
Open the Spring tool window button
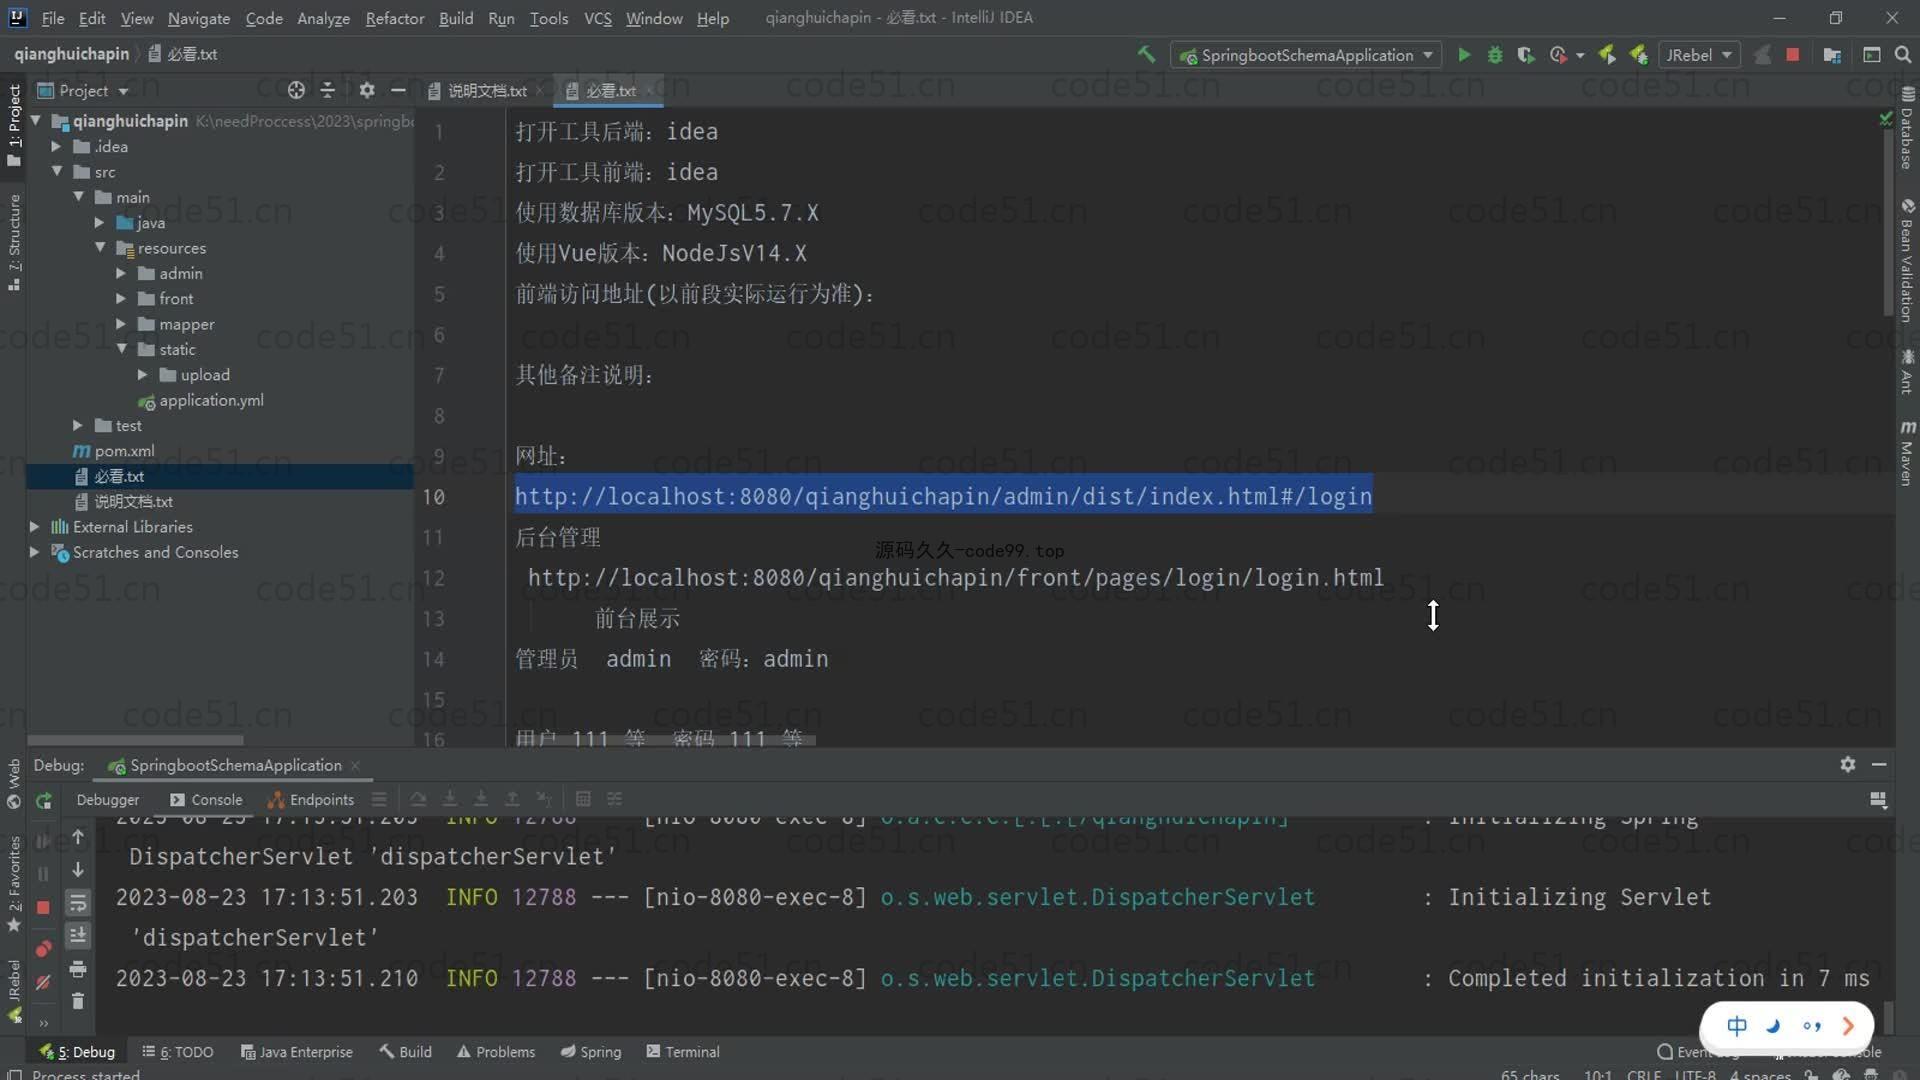point(591,1051)
